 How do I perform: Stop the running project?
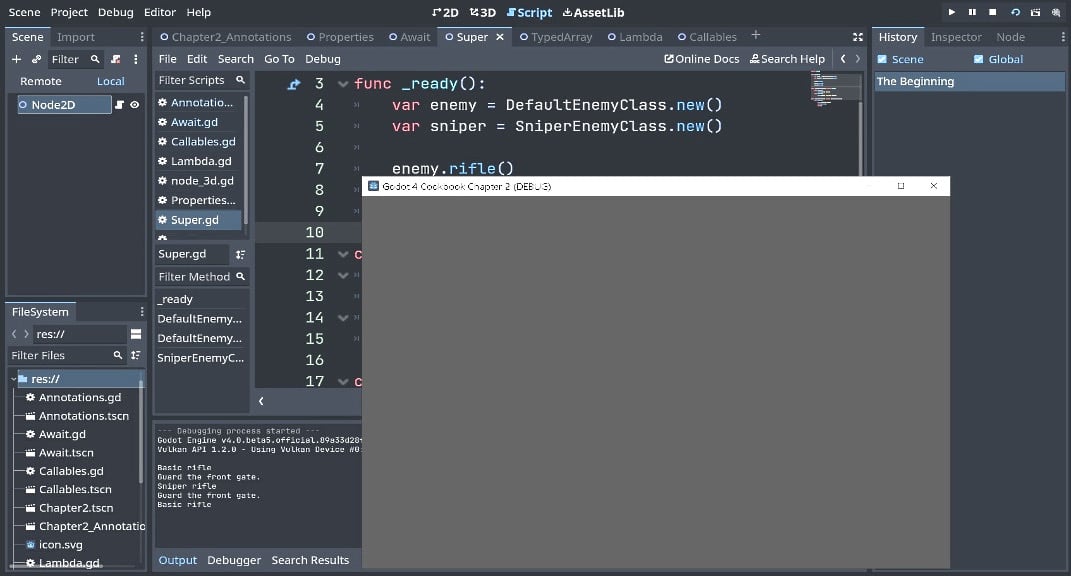(992, 12)
